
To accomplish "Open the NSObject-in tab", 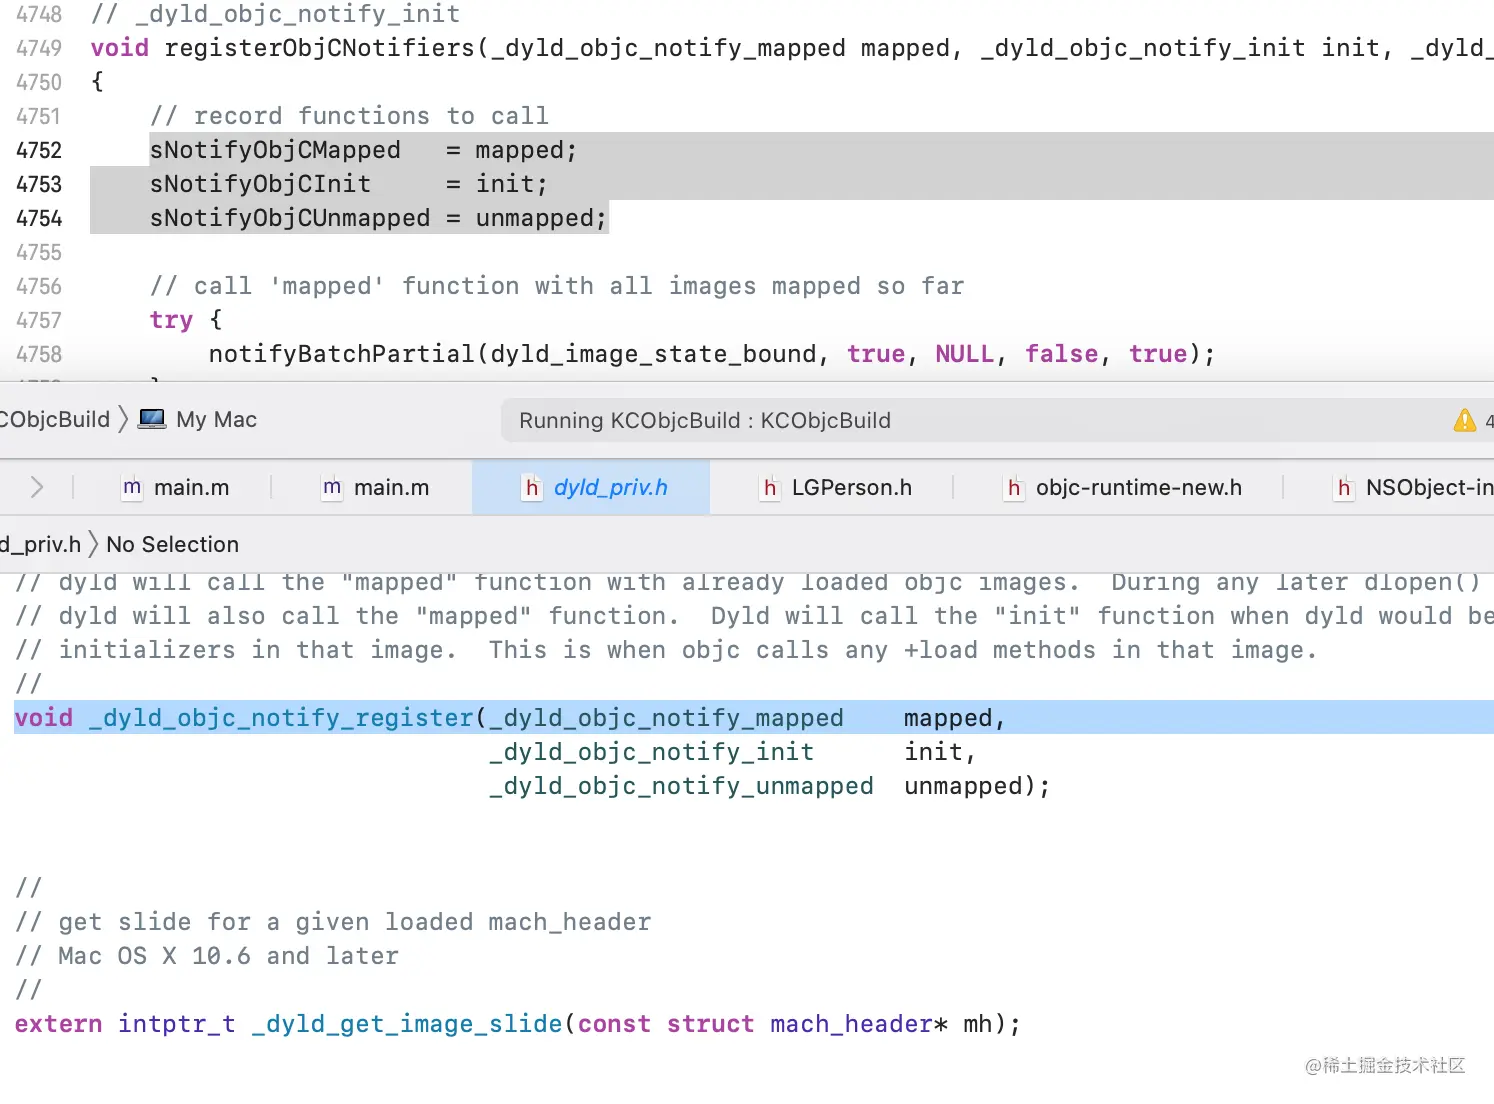I will tap(1414, 488).
